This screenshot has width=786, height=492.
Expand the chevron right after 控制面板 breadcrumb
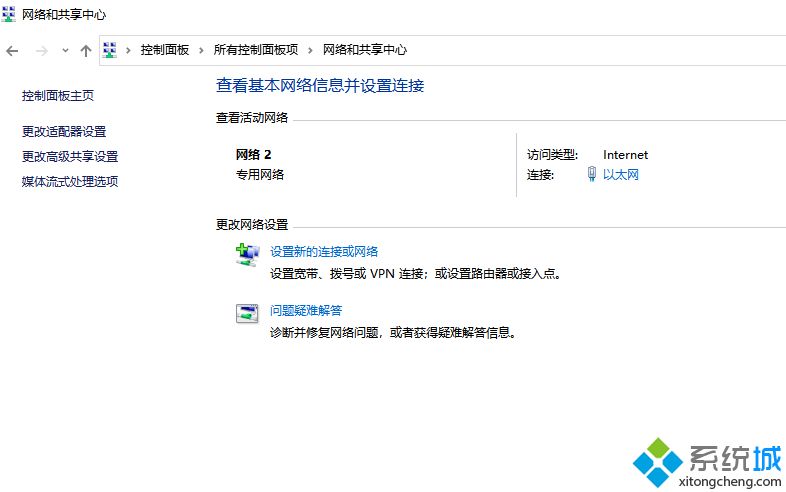click(x=201, y=50)
